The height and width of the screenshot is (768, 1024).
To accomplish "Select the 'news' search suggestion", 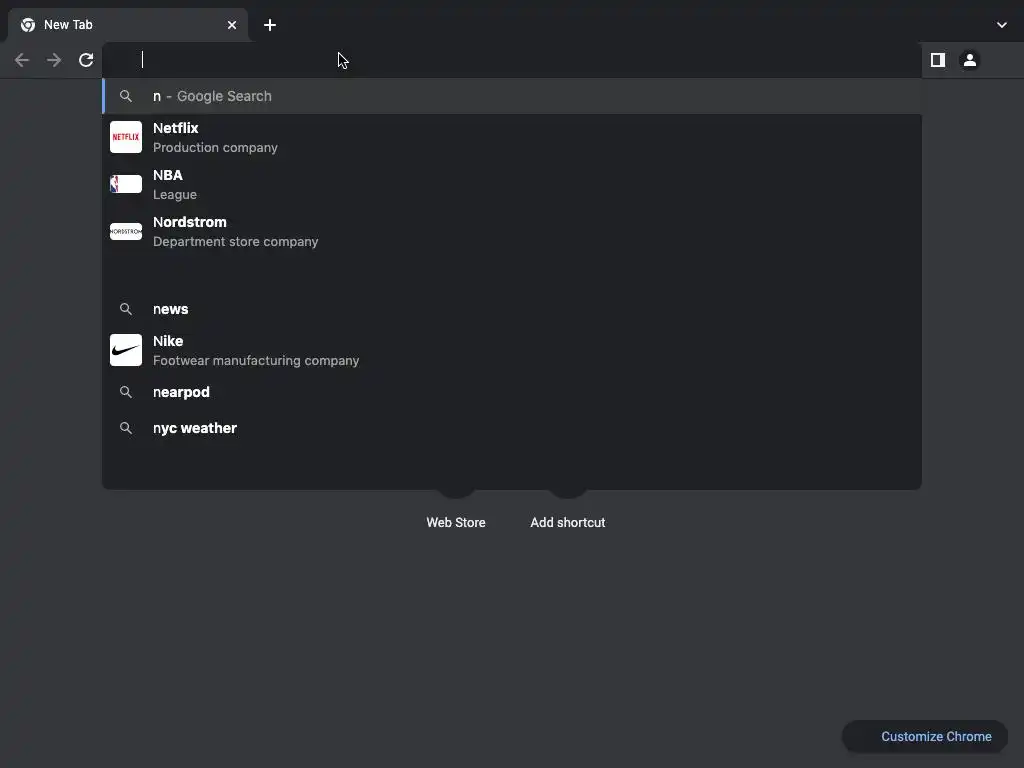I will 512,309.
